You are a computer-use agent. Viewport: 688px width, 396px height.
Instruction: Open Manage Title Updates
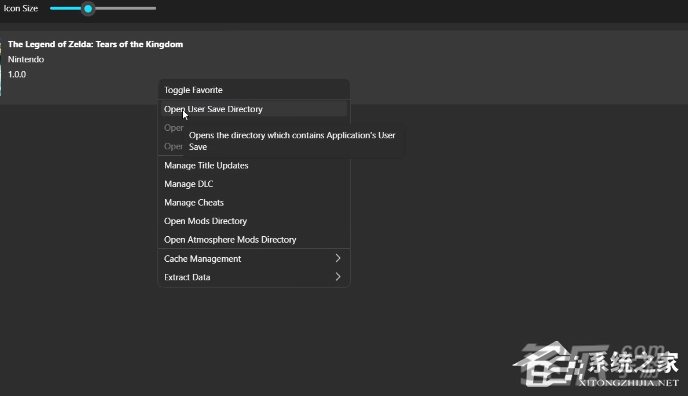(x=254, y=165)
